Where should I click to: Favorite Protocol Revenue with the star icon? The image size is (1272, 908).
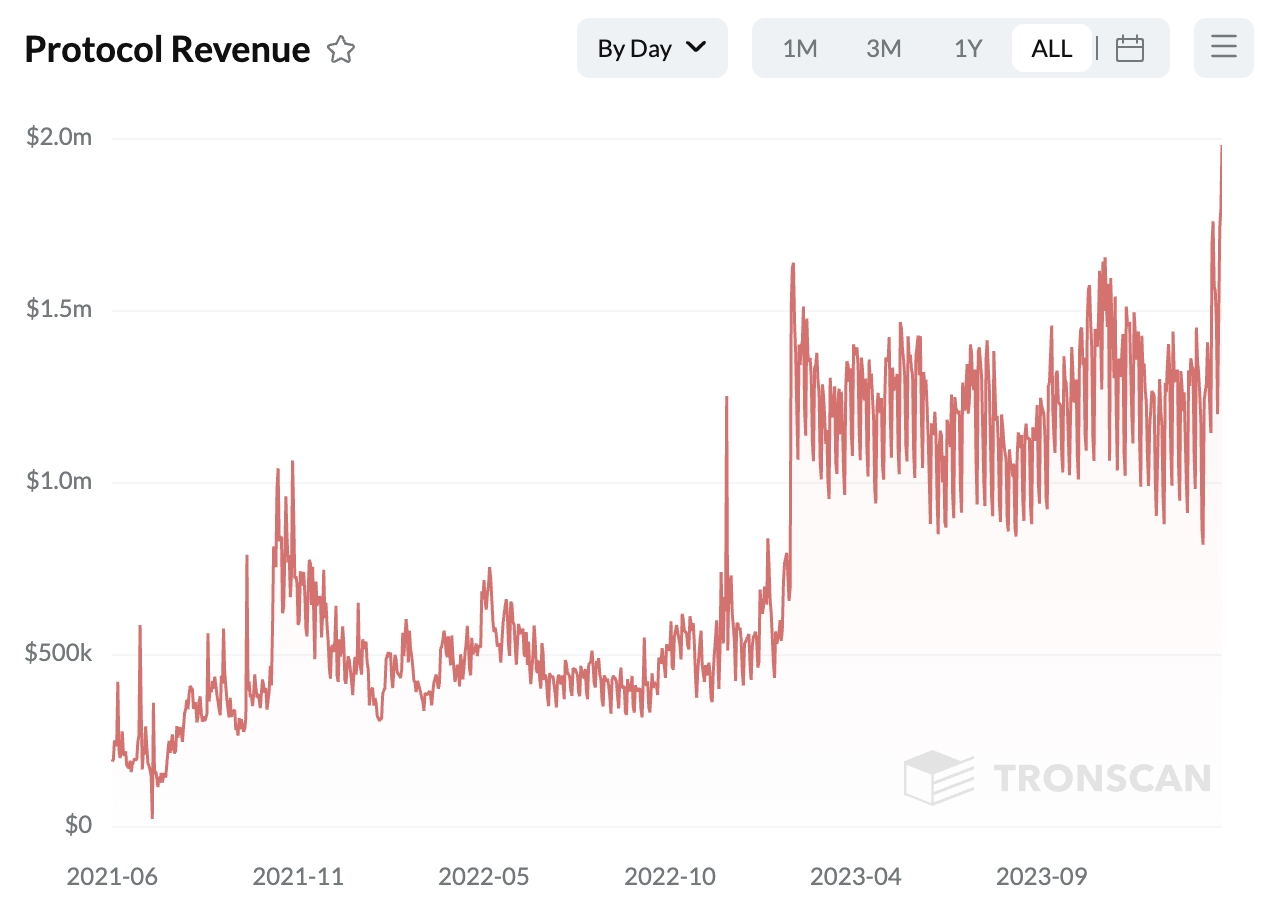pyautogui.click(x=341, y=49)
